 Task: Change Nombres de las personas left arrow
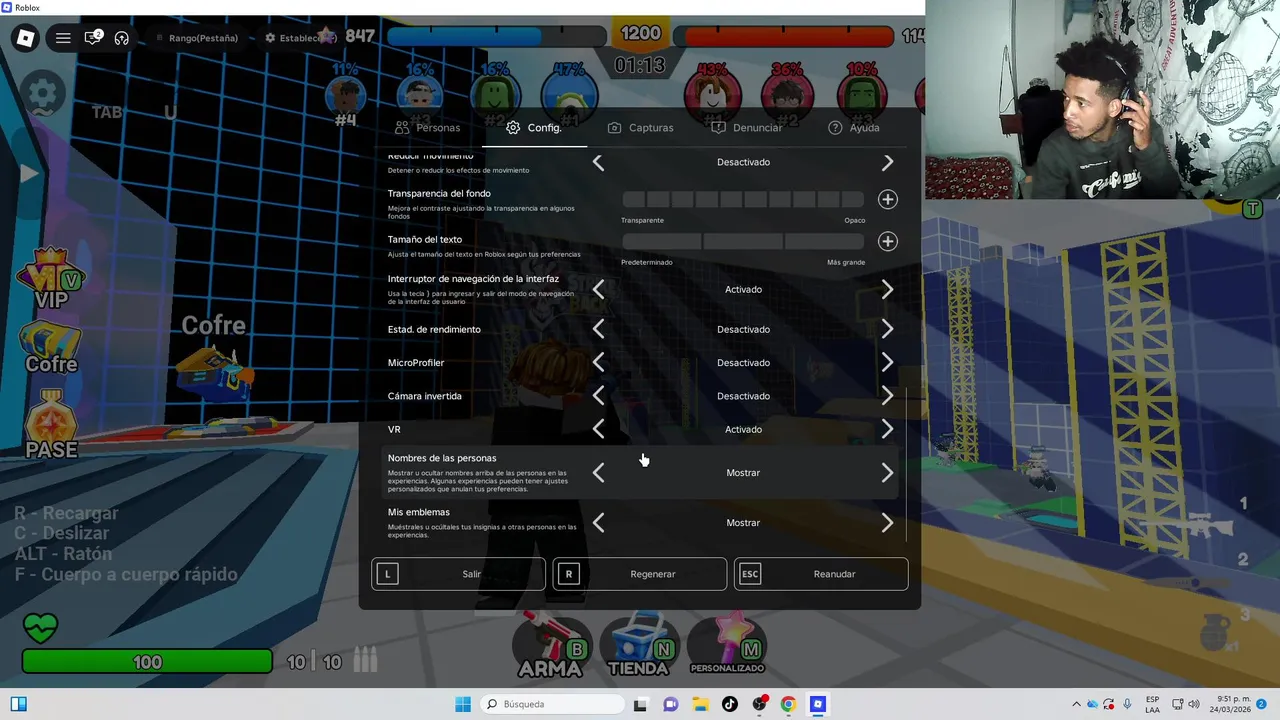(x=598, y=472)
